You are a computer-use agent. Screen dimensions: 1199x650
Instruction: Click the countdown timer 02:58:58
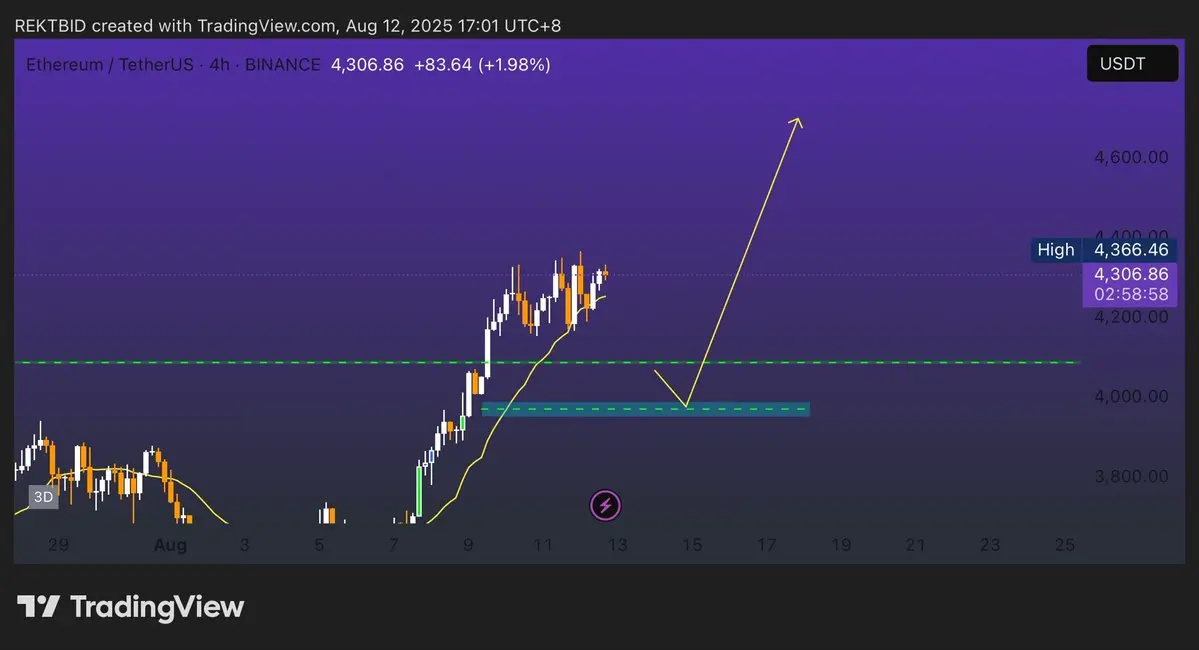click(1131, 294)
